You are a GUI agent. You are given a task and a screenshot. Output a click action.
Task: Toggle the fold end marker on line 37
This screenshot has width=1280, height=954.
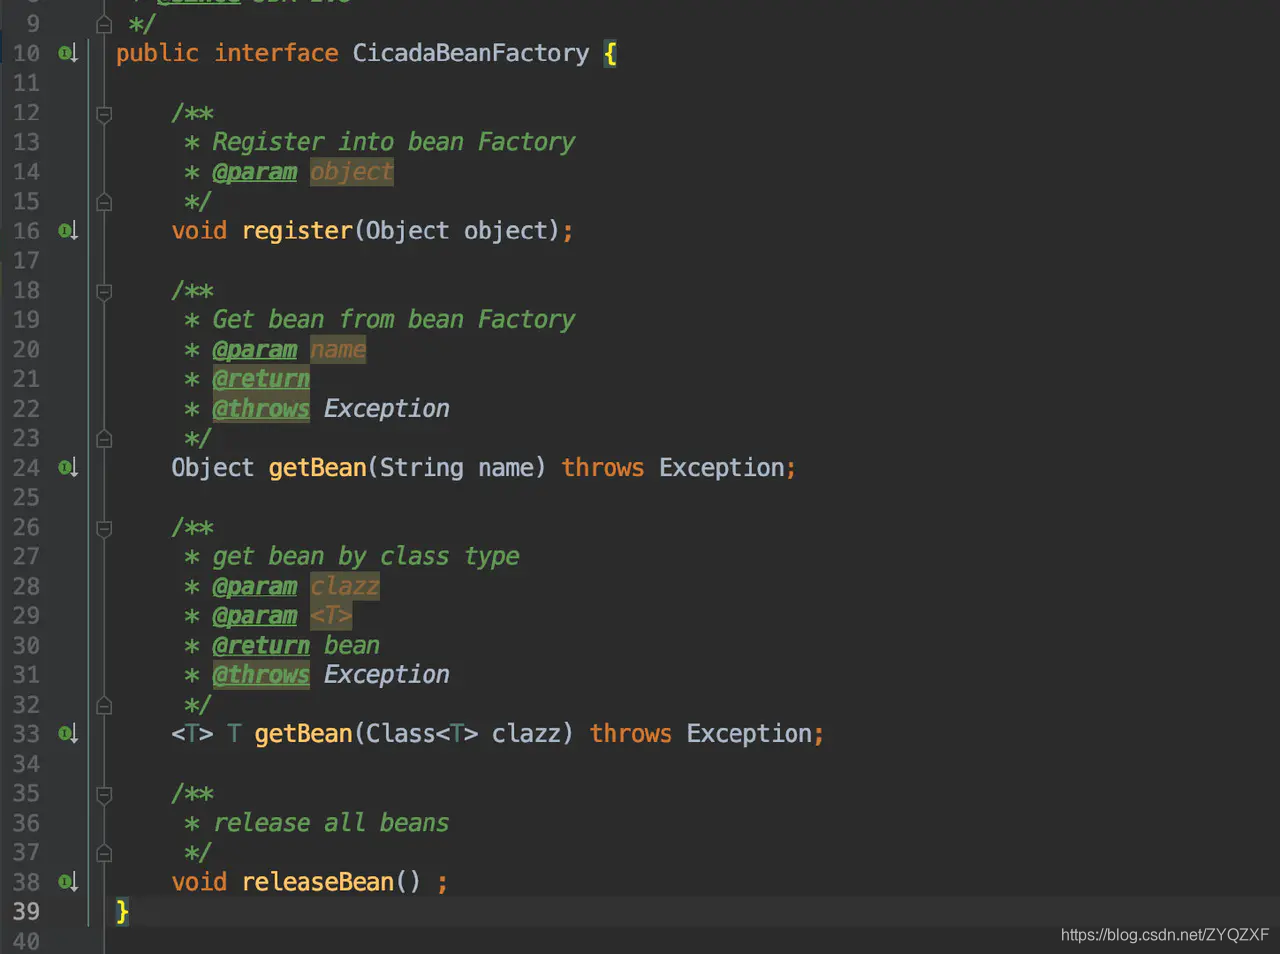click(104, 853)
